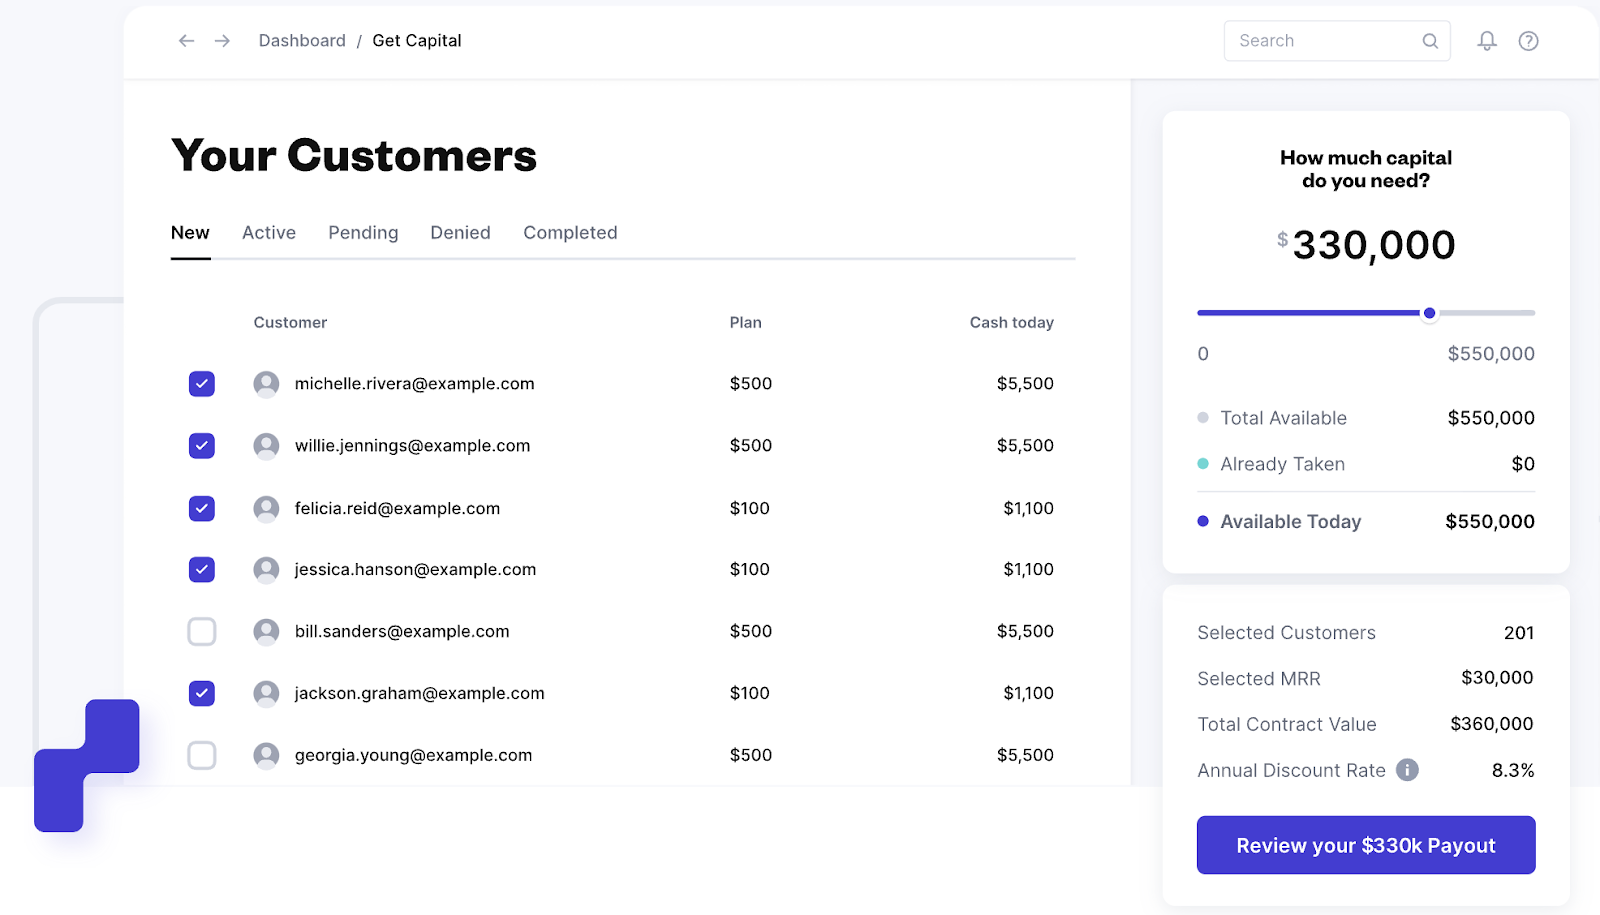This screenshot has width=1600, height=915.
Task: Click the back arrow icon
Action: 186,41
